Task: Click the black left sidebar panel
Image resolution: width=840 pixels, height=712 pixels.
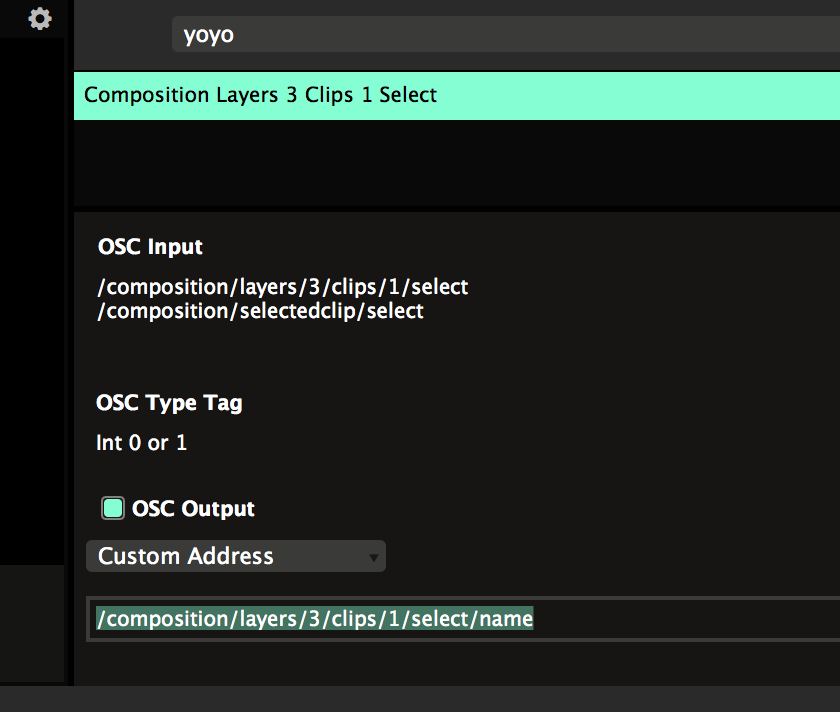Action: 32,300
